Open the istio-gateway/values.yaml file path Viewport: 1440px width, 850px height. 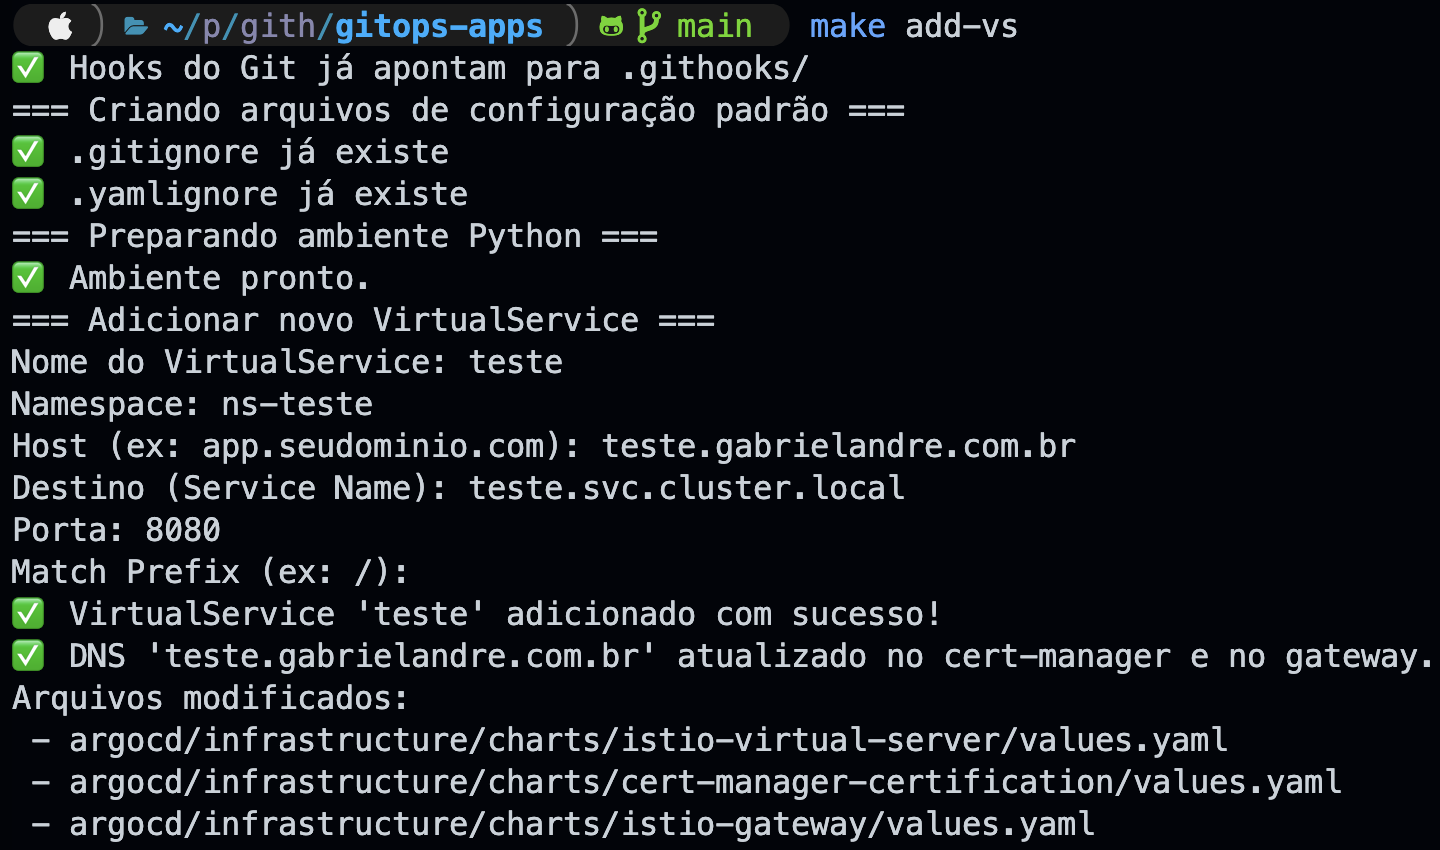click(x=581, y=824)
